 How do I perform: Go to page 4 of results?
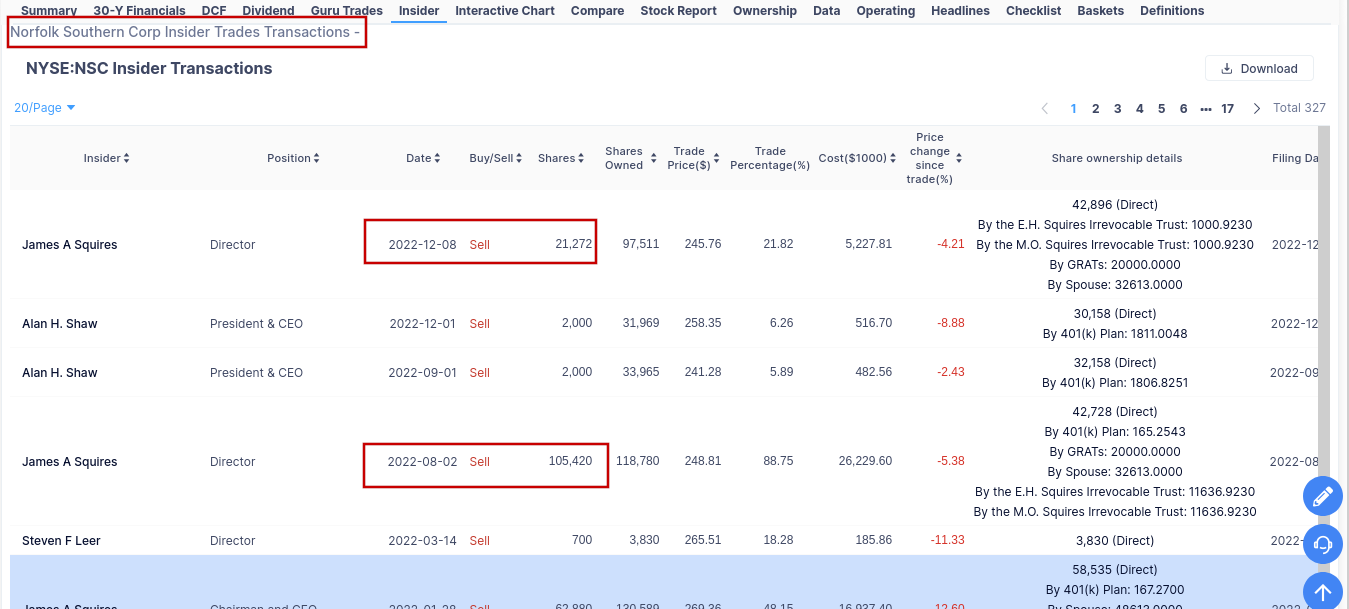coord(1140,108)
